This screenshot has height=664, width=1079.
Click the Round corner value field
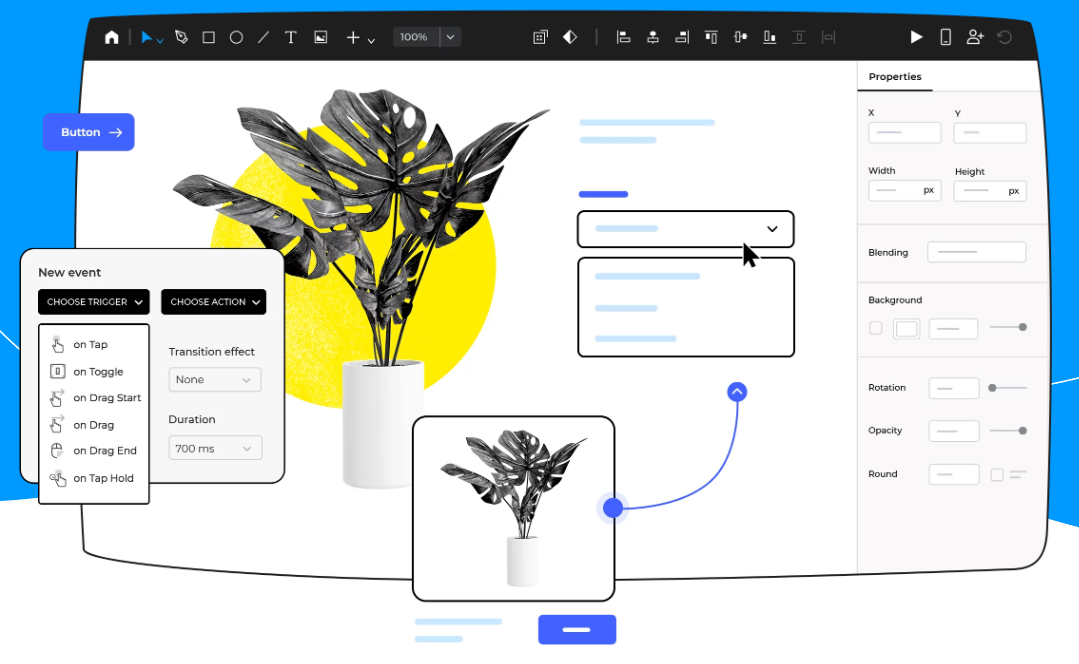coord(954,474)
